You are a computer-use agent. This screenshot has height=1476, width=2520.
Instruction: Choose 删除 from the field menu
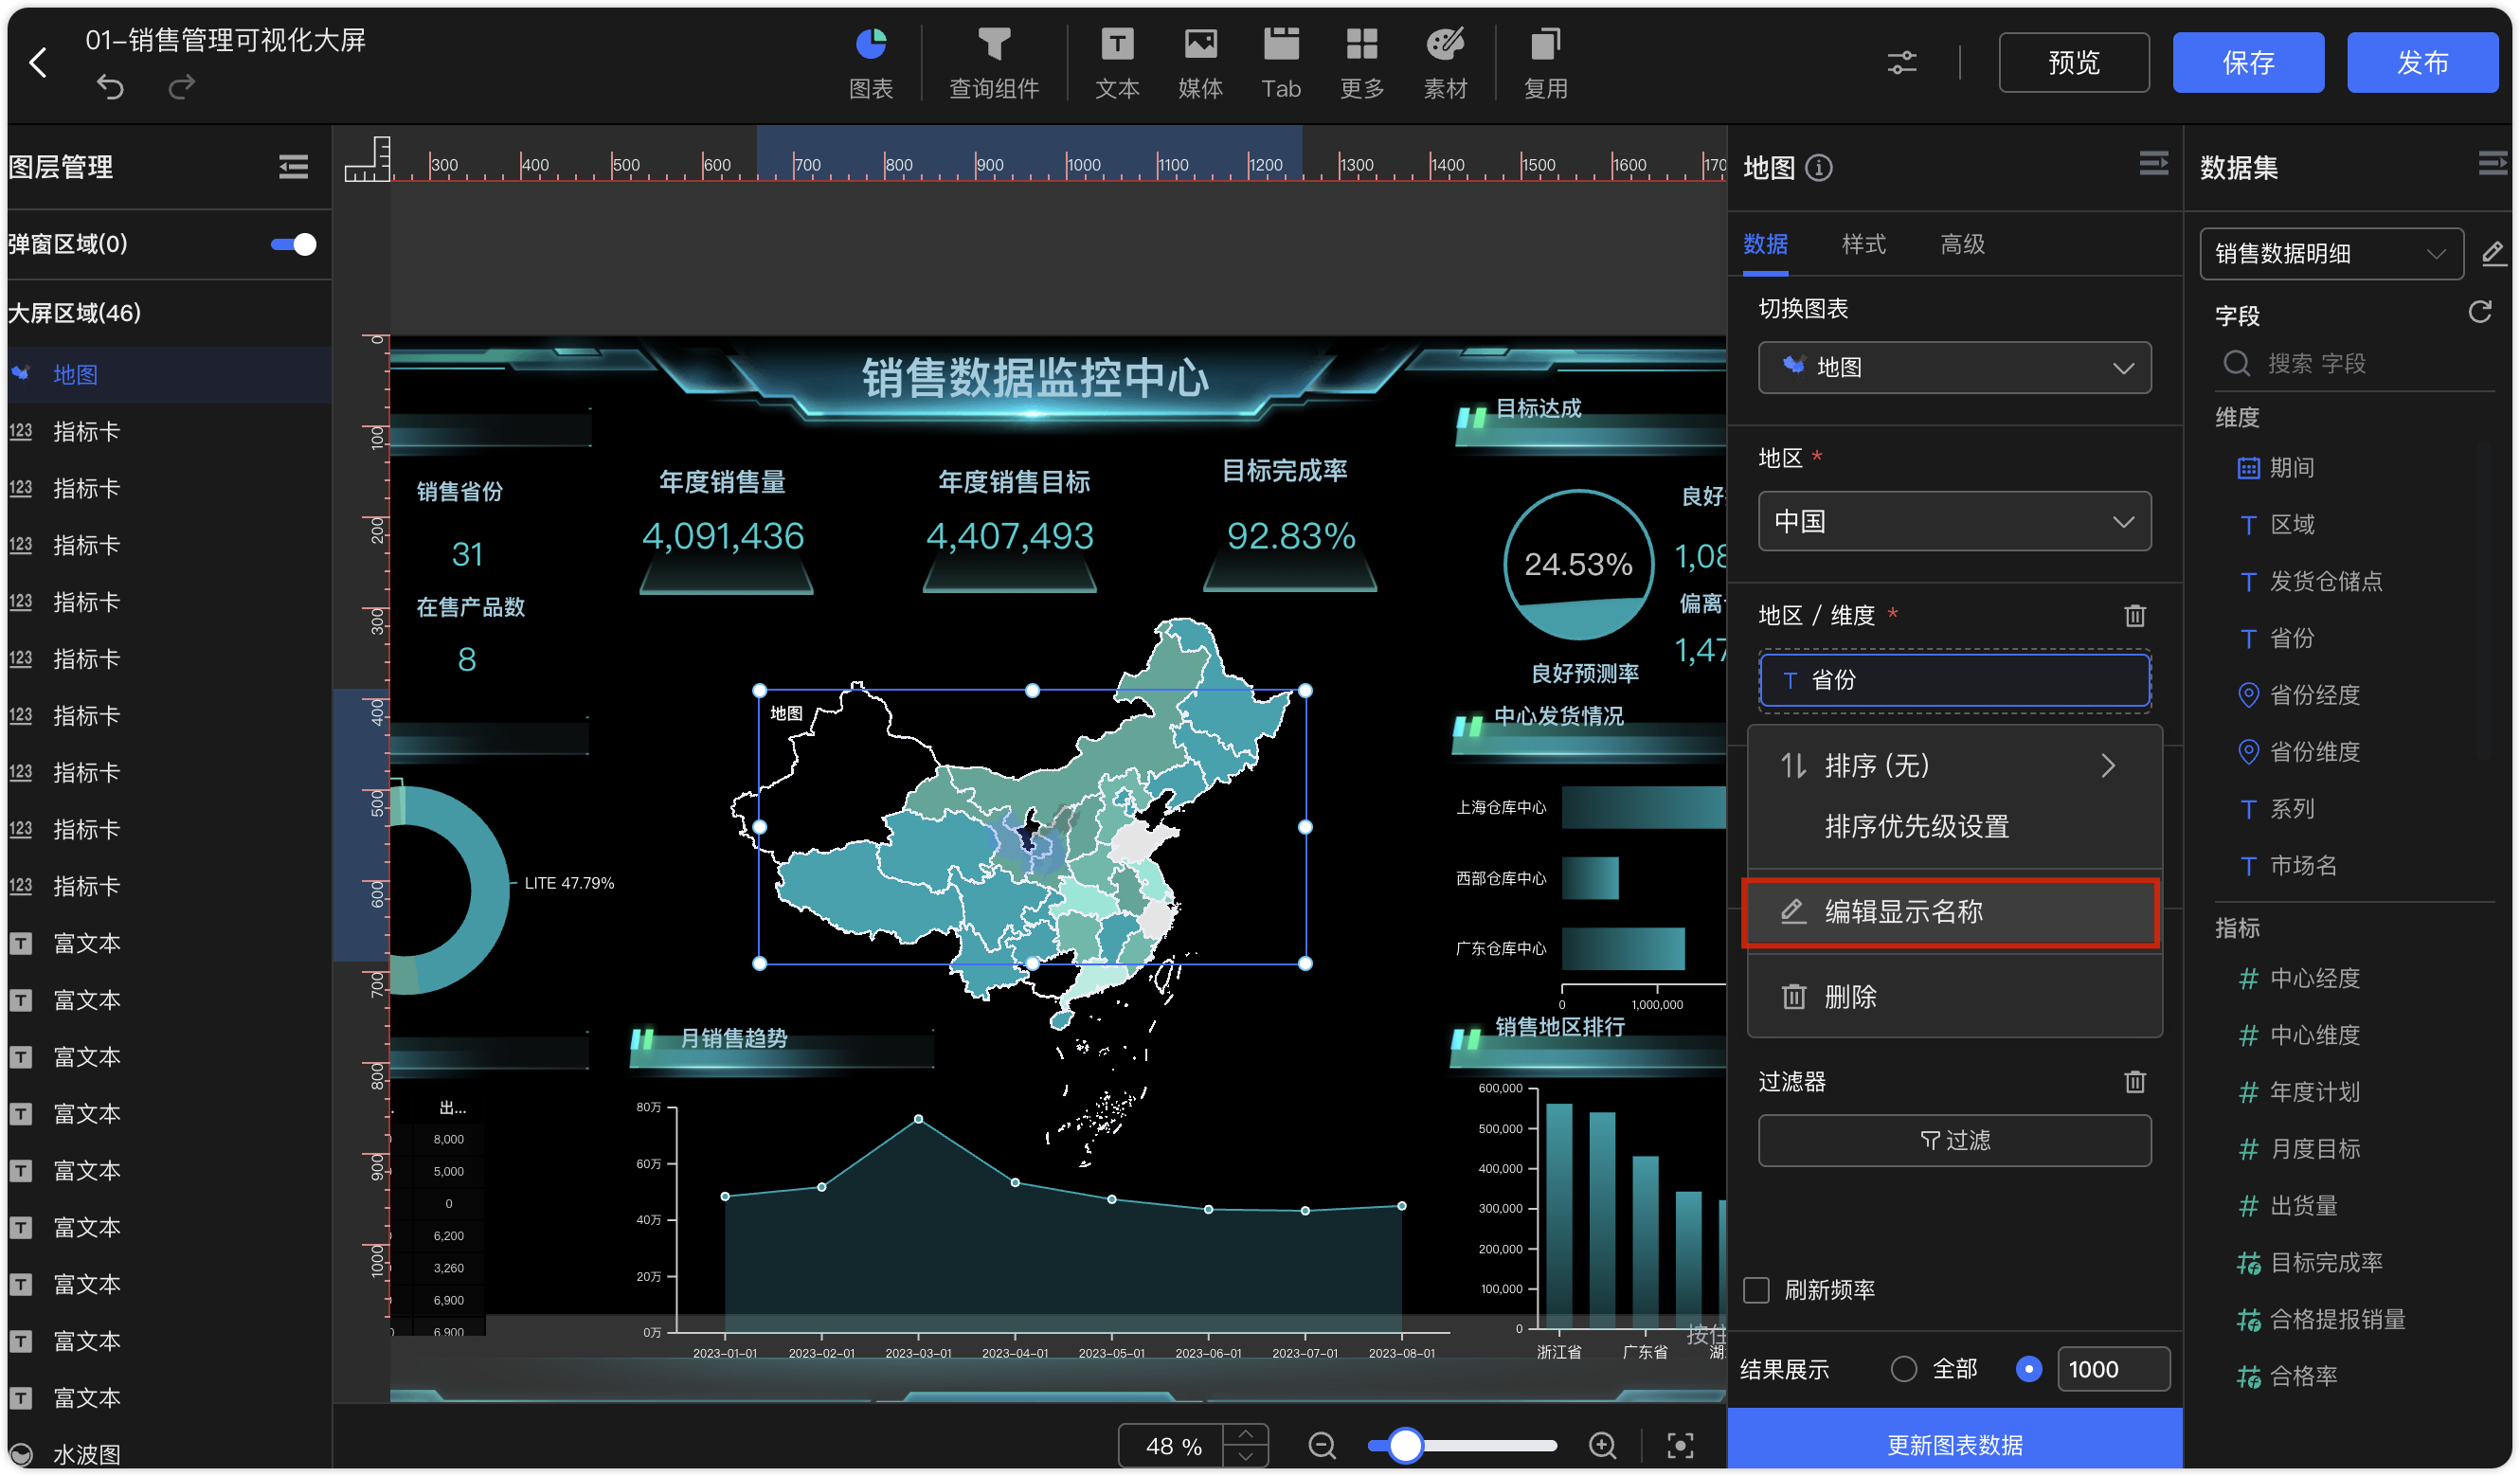click(1954, 997)
